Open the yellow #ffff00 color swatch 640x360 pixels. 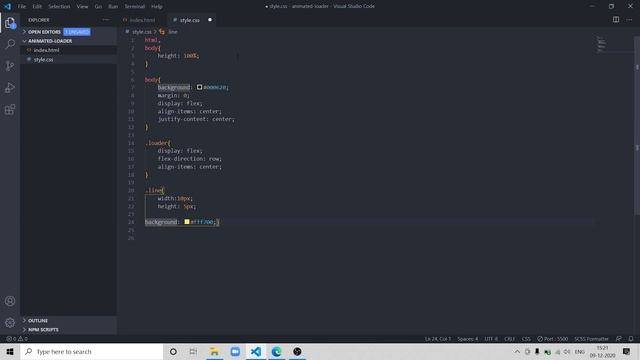187,222
